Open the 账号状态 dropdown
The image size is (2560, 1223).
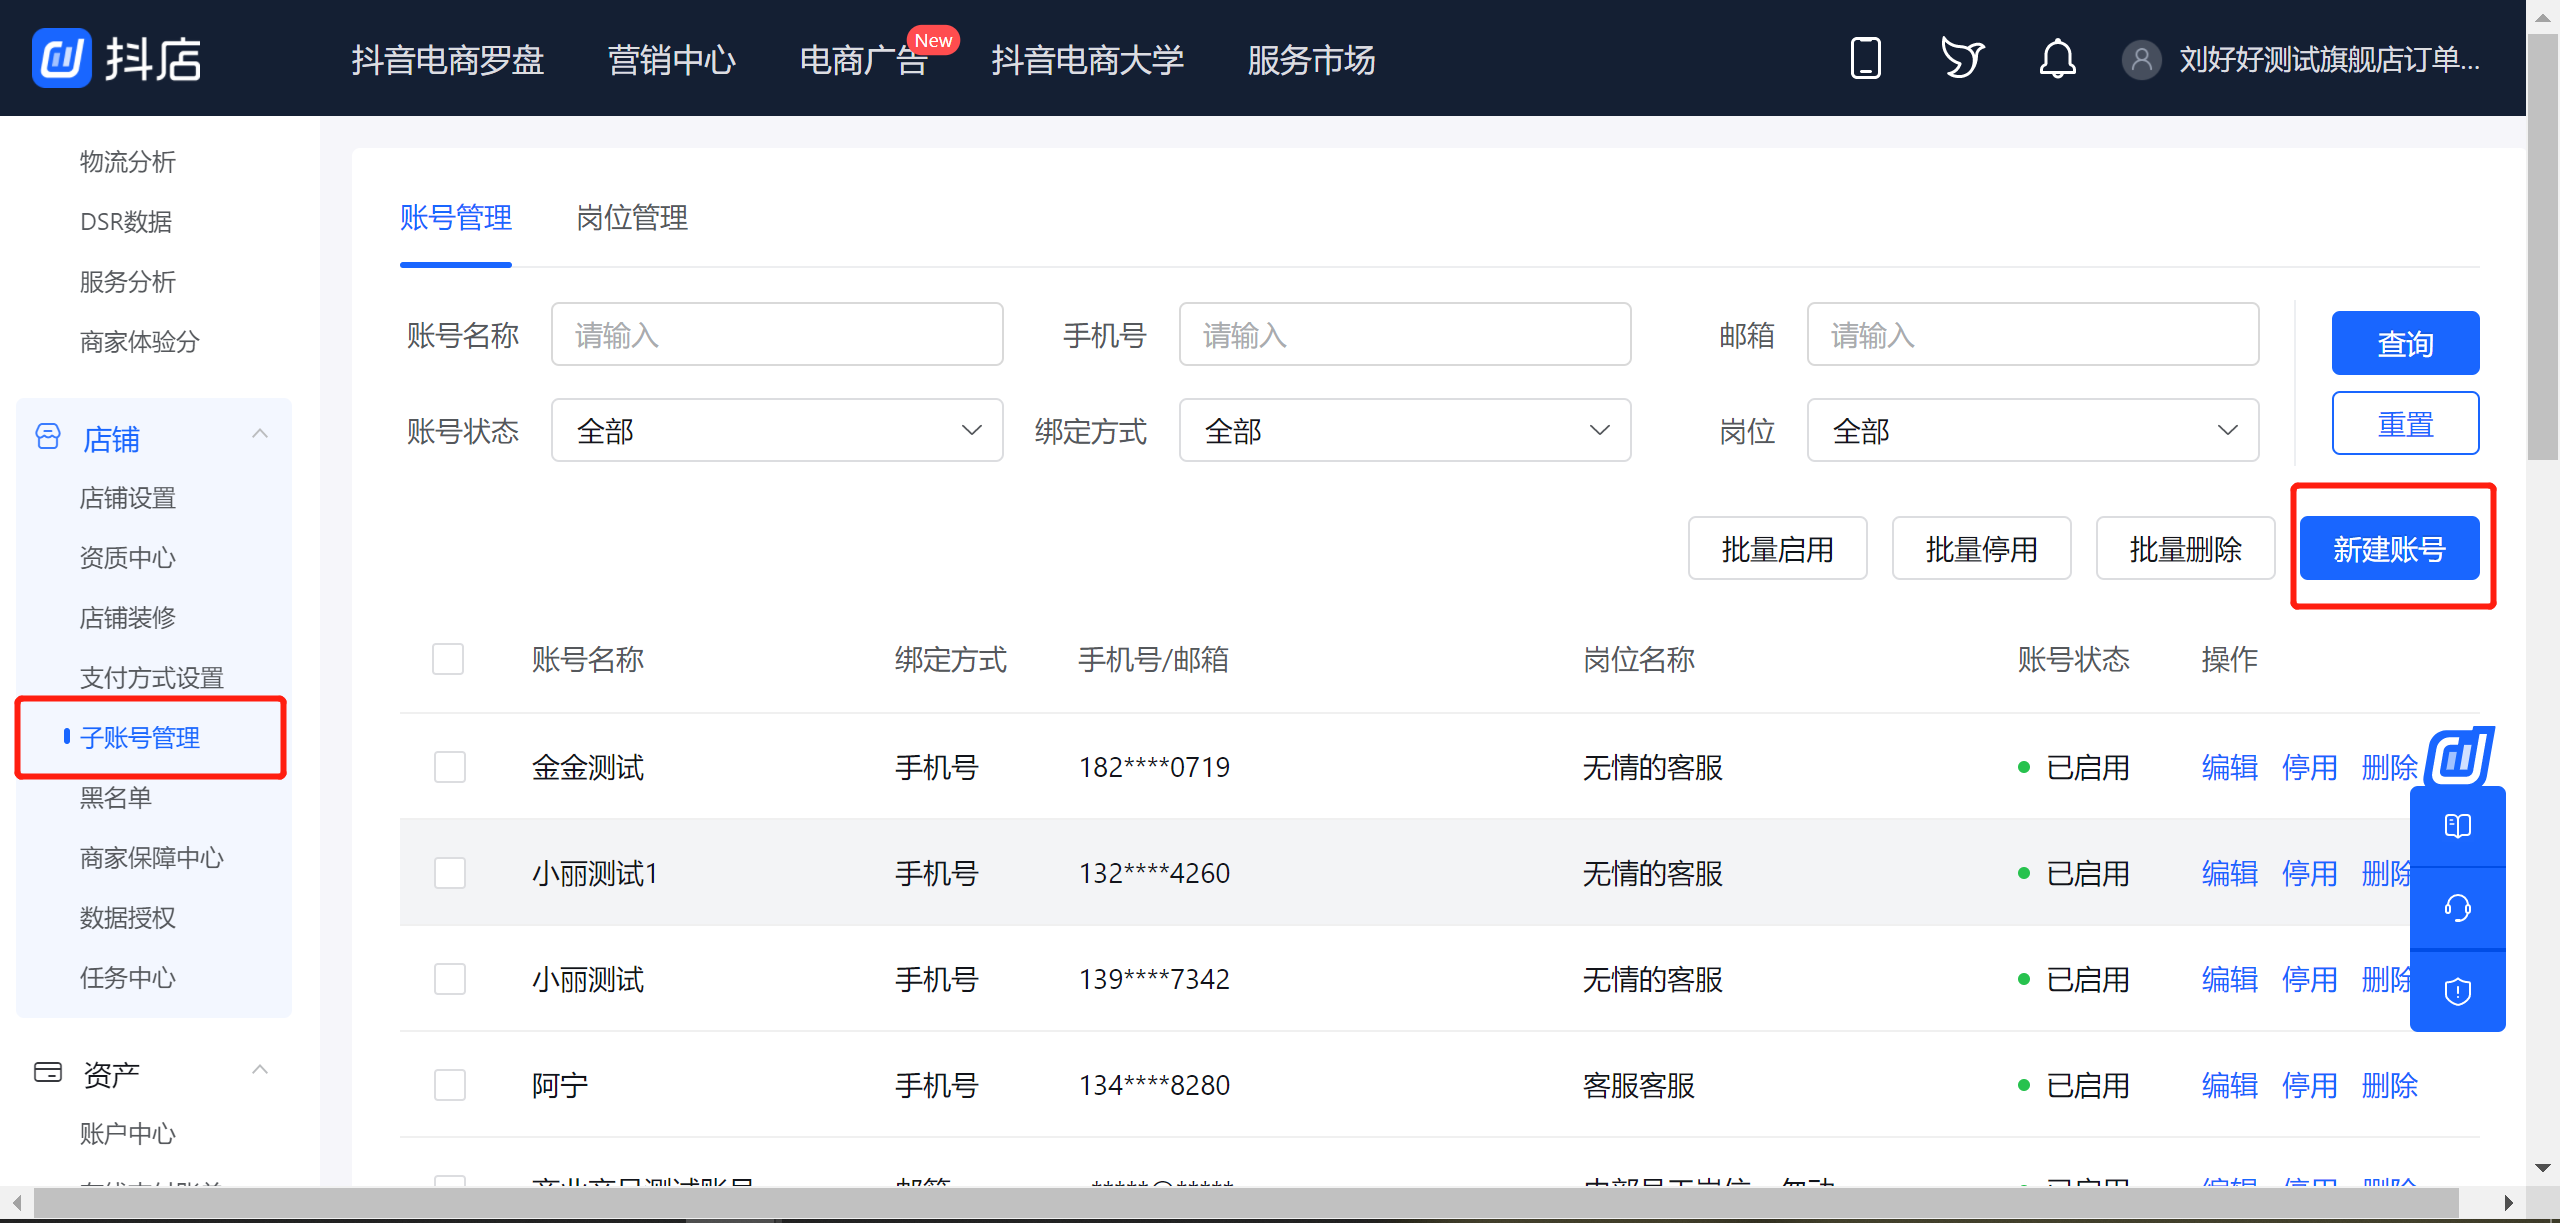(777, 430)
